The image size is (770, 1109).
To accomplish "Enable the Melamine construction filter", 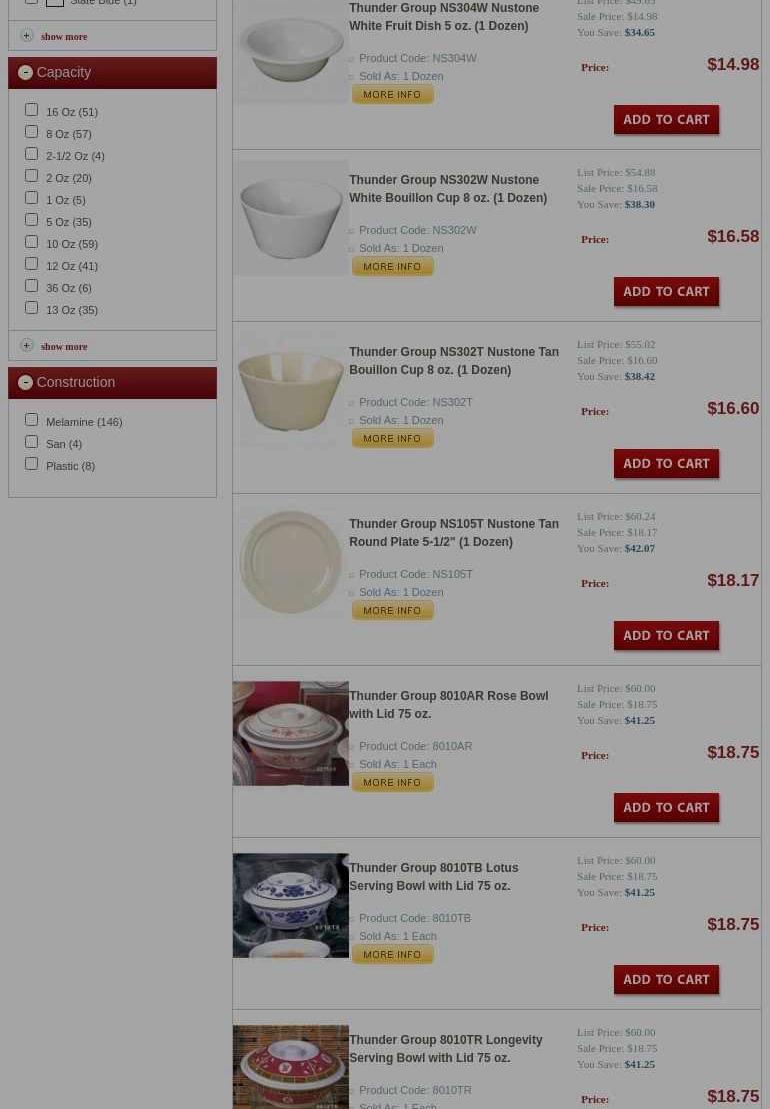I will [x=31, y=419].
